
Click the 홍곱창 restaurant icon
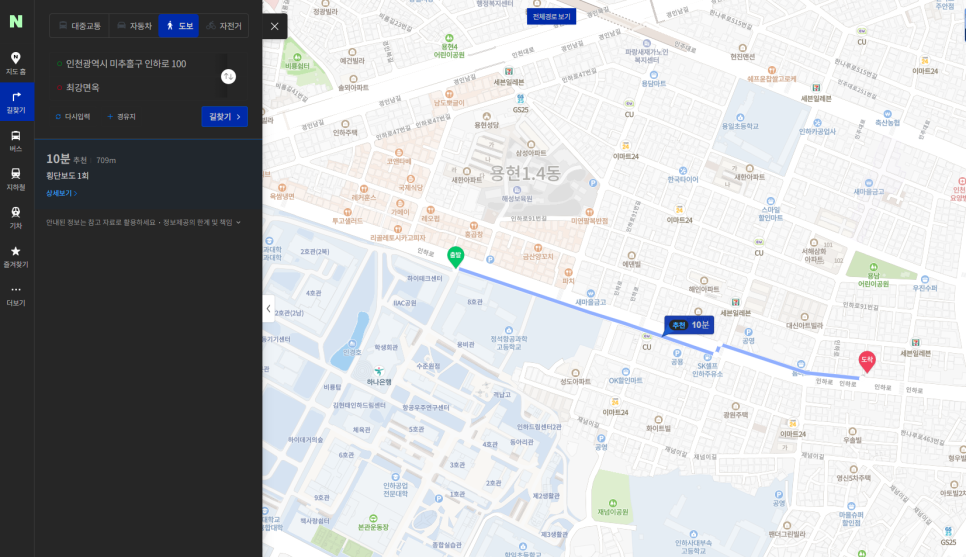click(x=473, y=226)
